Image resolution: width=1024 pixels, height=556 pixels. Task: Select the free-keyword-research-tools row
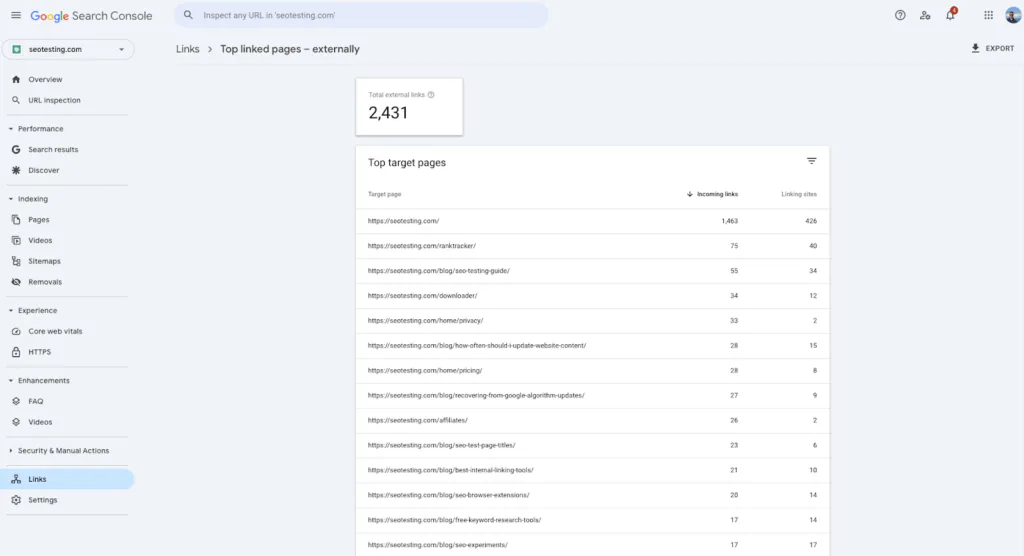click(592, 520)
